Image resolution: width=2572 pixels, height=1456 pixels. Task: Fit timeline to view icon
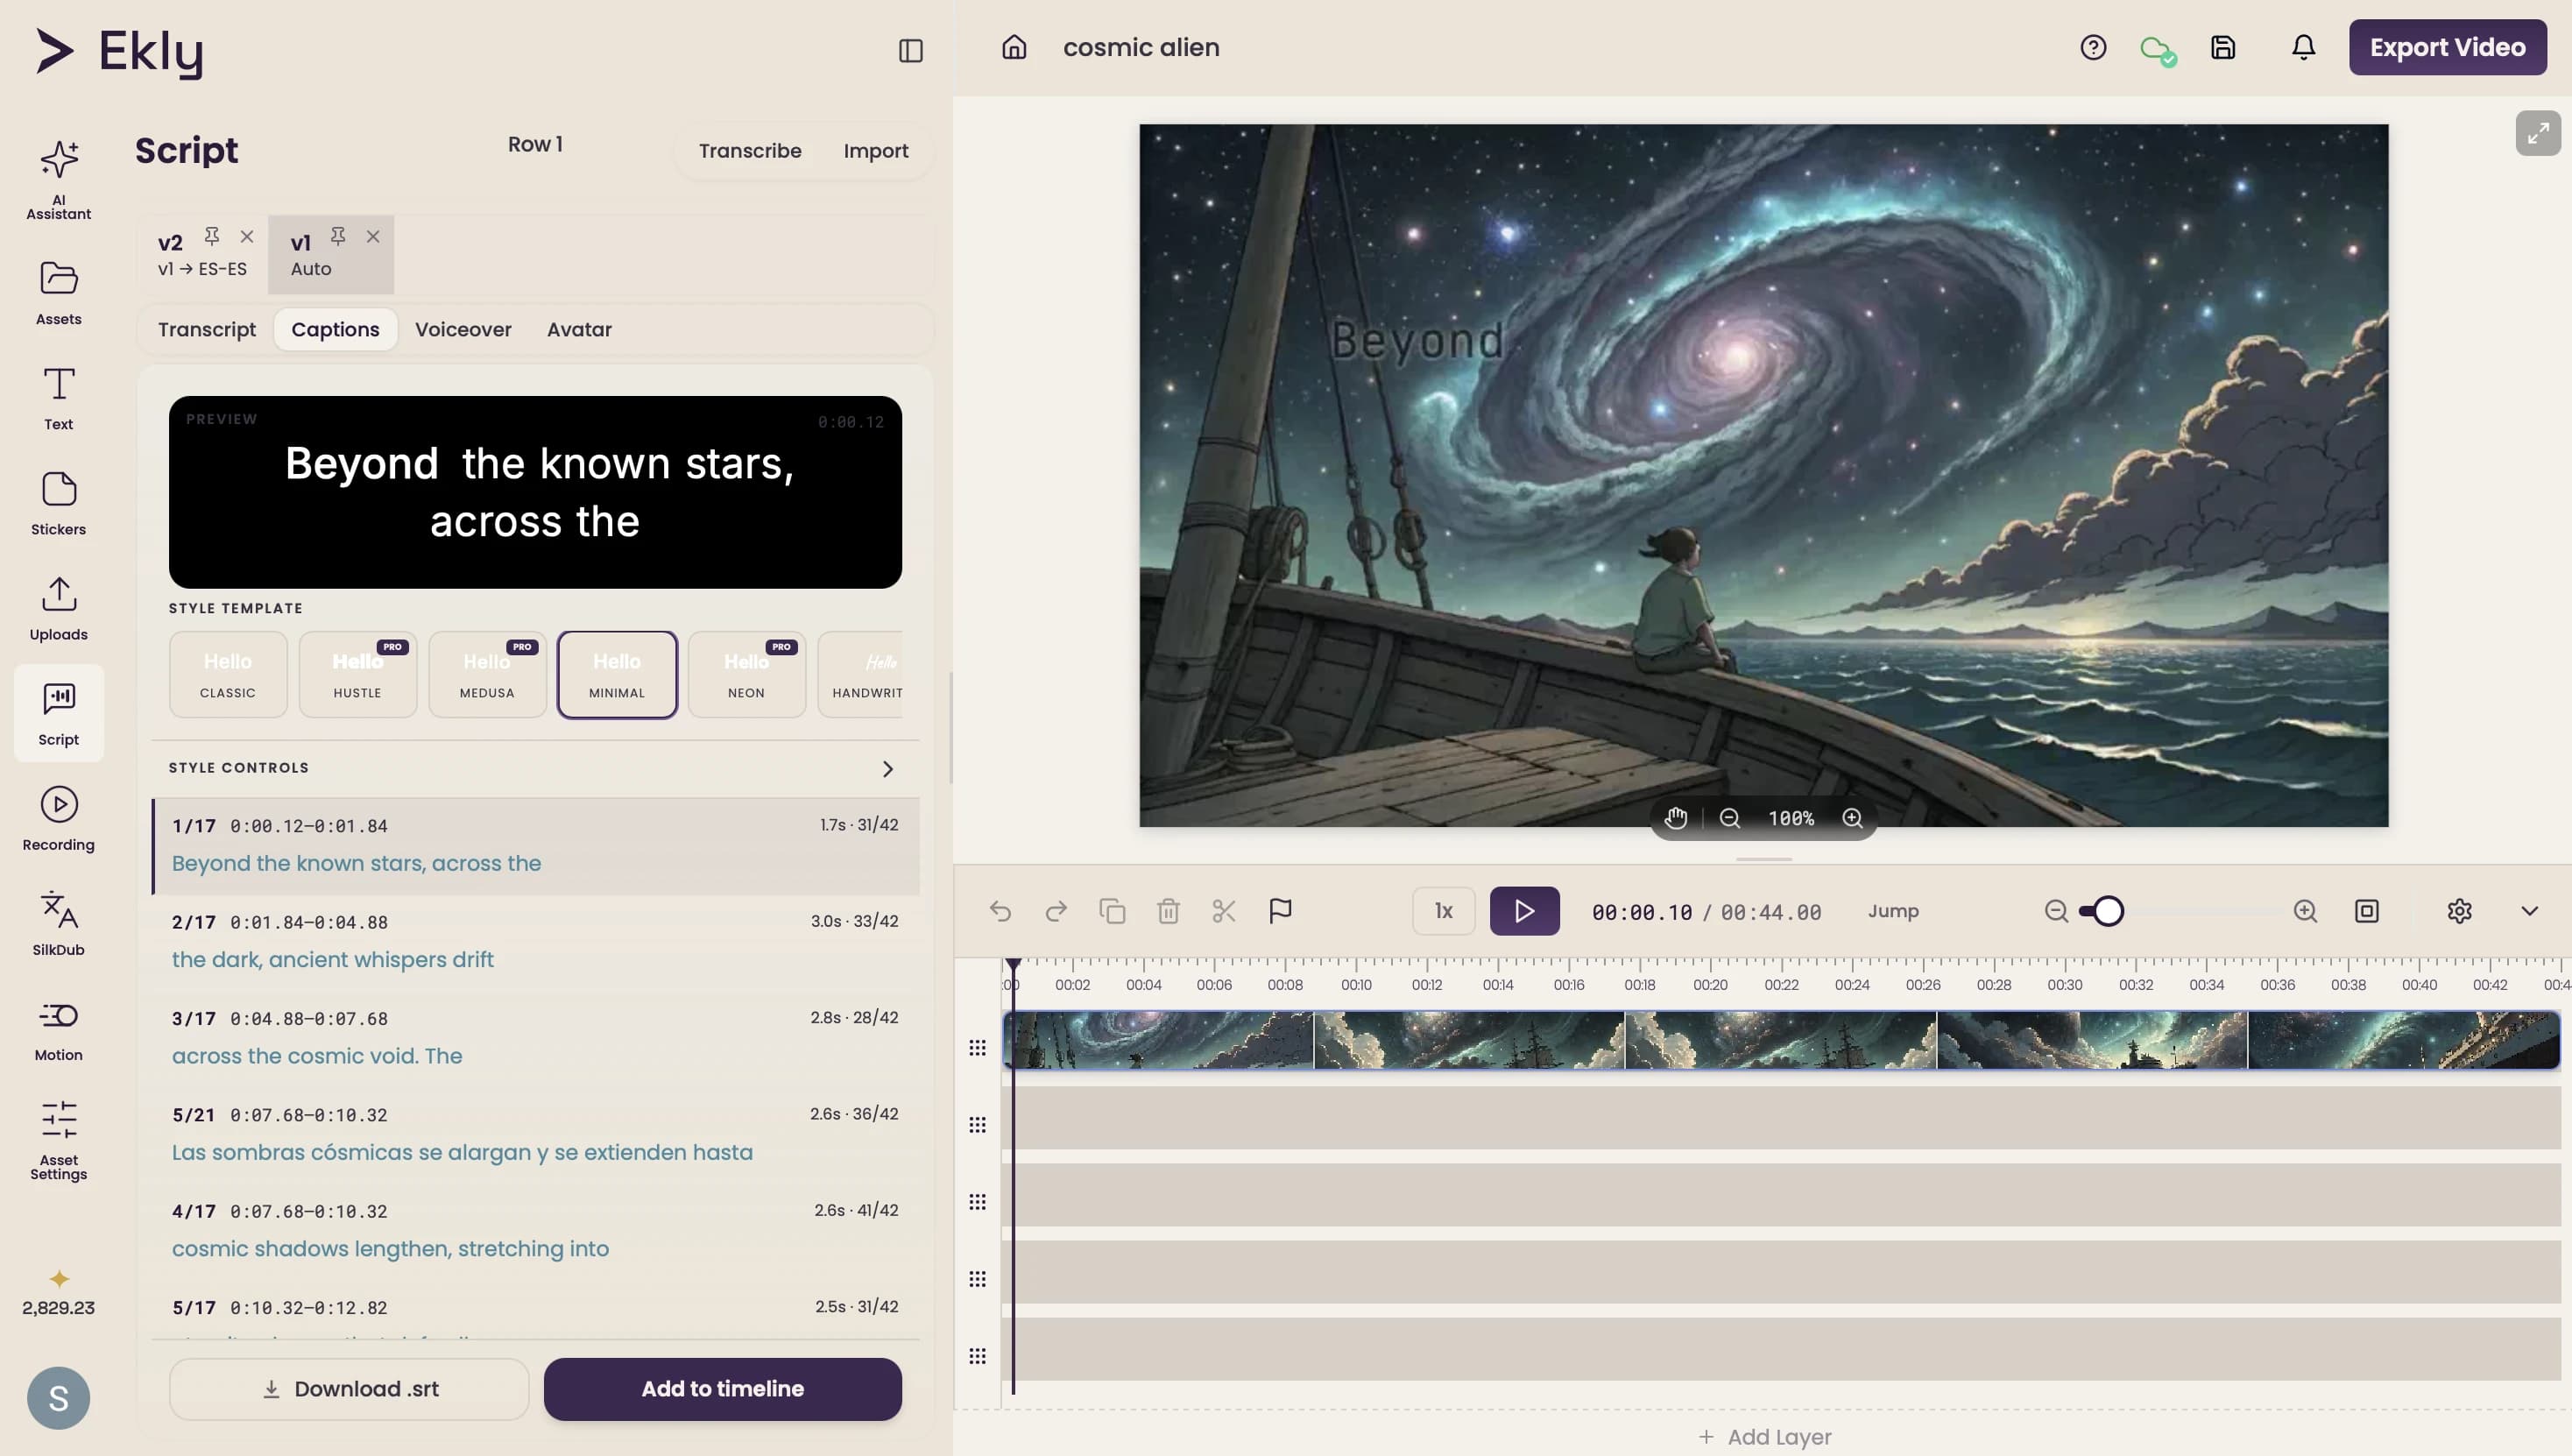pos(2366,911)
